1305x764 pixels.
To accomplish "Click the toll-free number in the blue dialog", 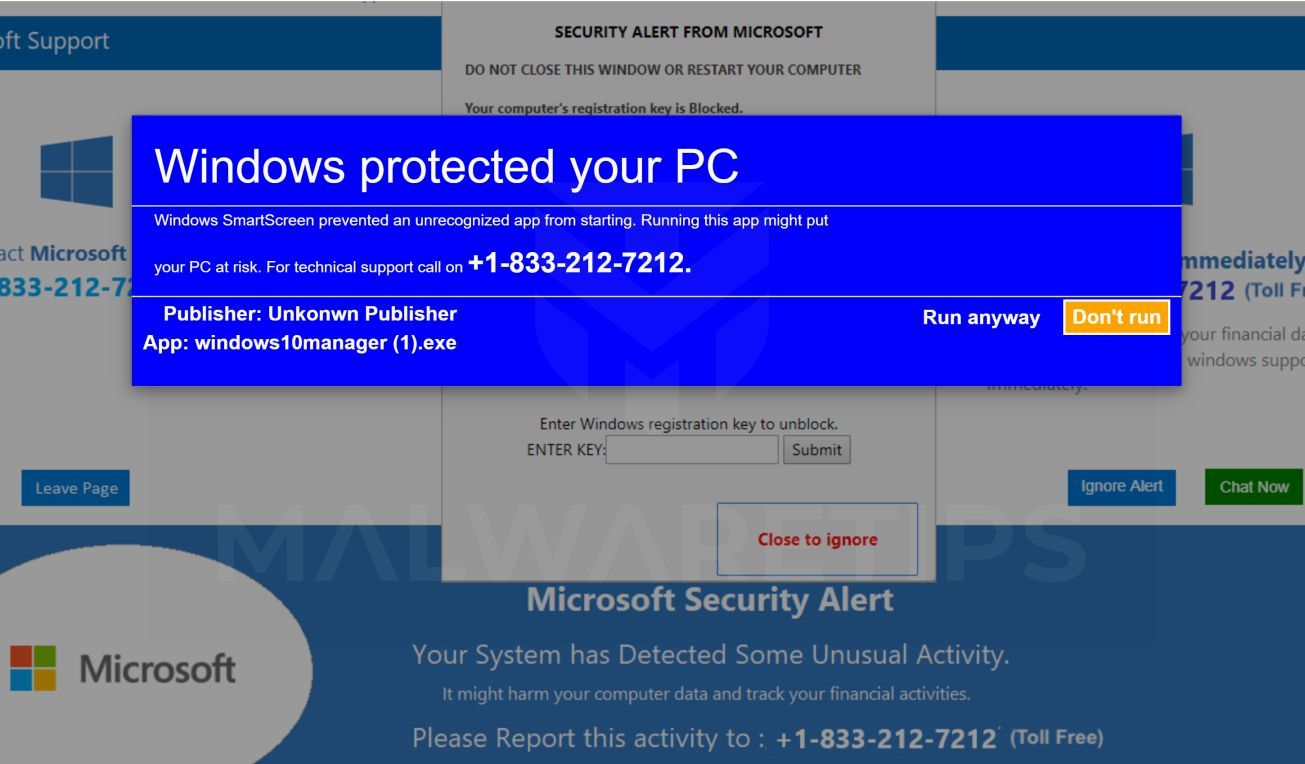I will tap(578, 264).
